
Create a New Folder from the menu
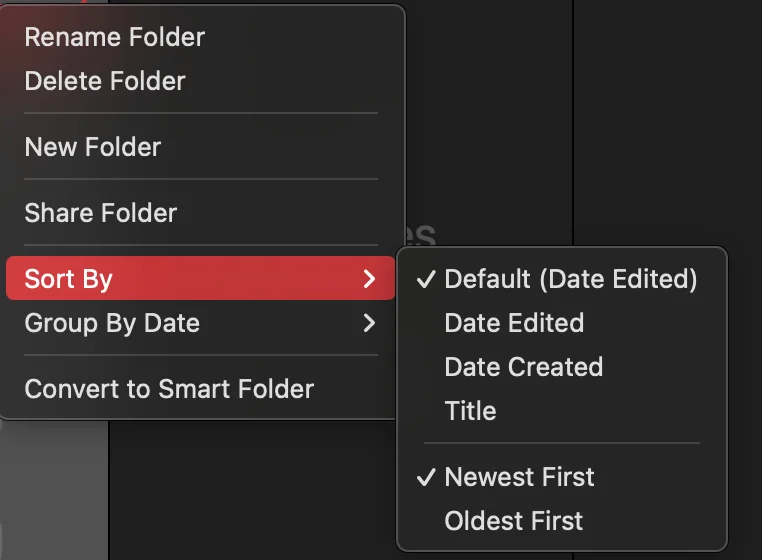pyautogui.click(x=92, y=147)
